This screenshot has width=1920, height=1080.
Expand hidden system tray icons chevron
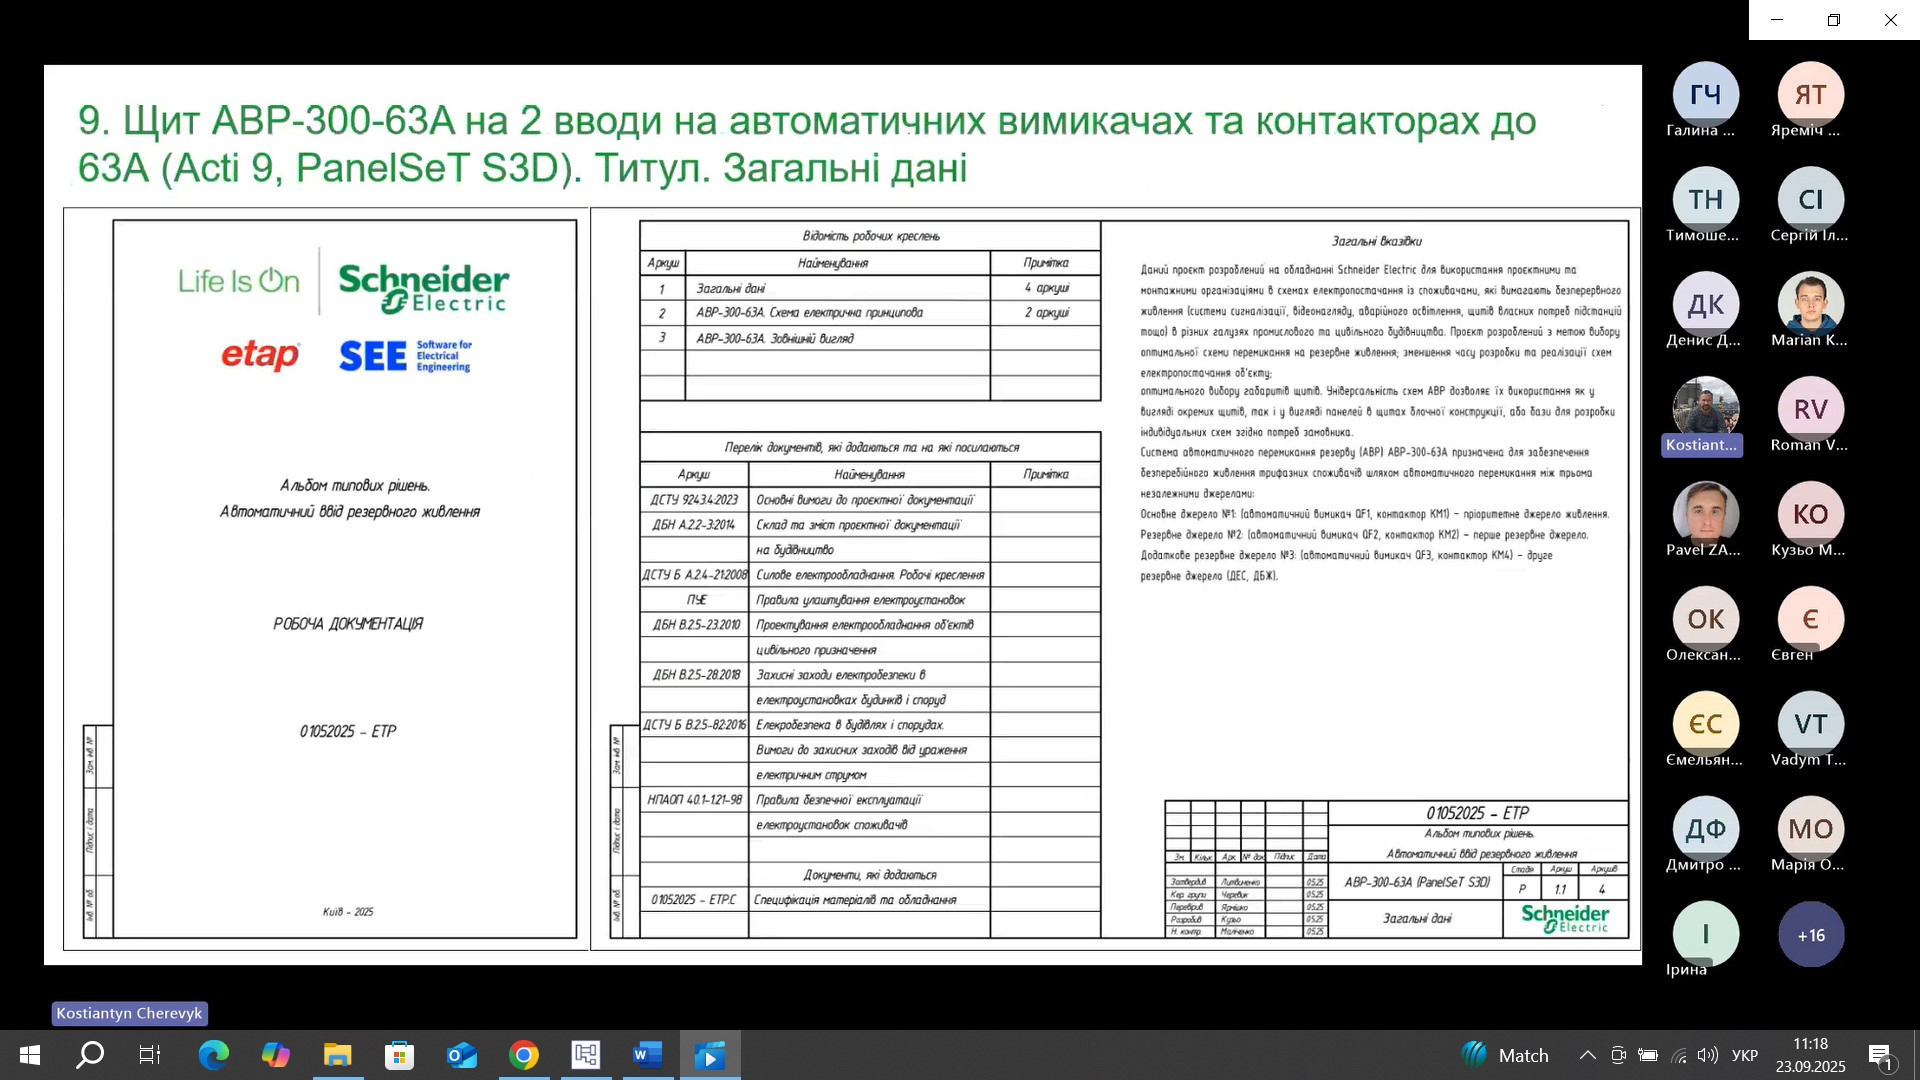[1587, 1055]
